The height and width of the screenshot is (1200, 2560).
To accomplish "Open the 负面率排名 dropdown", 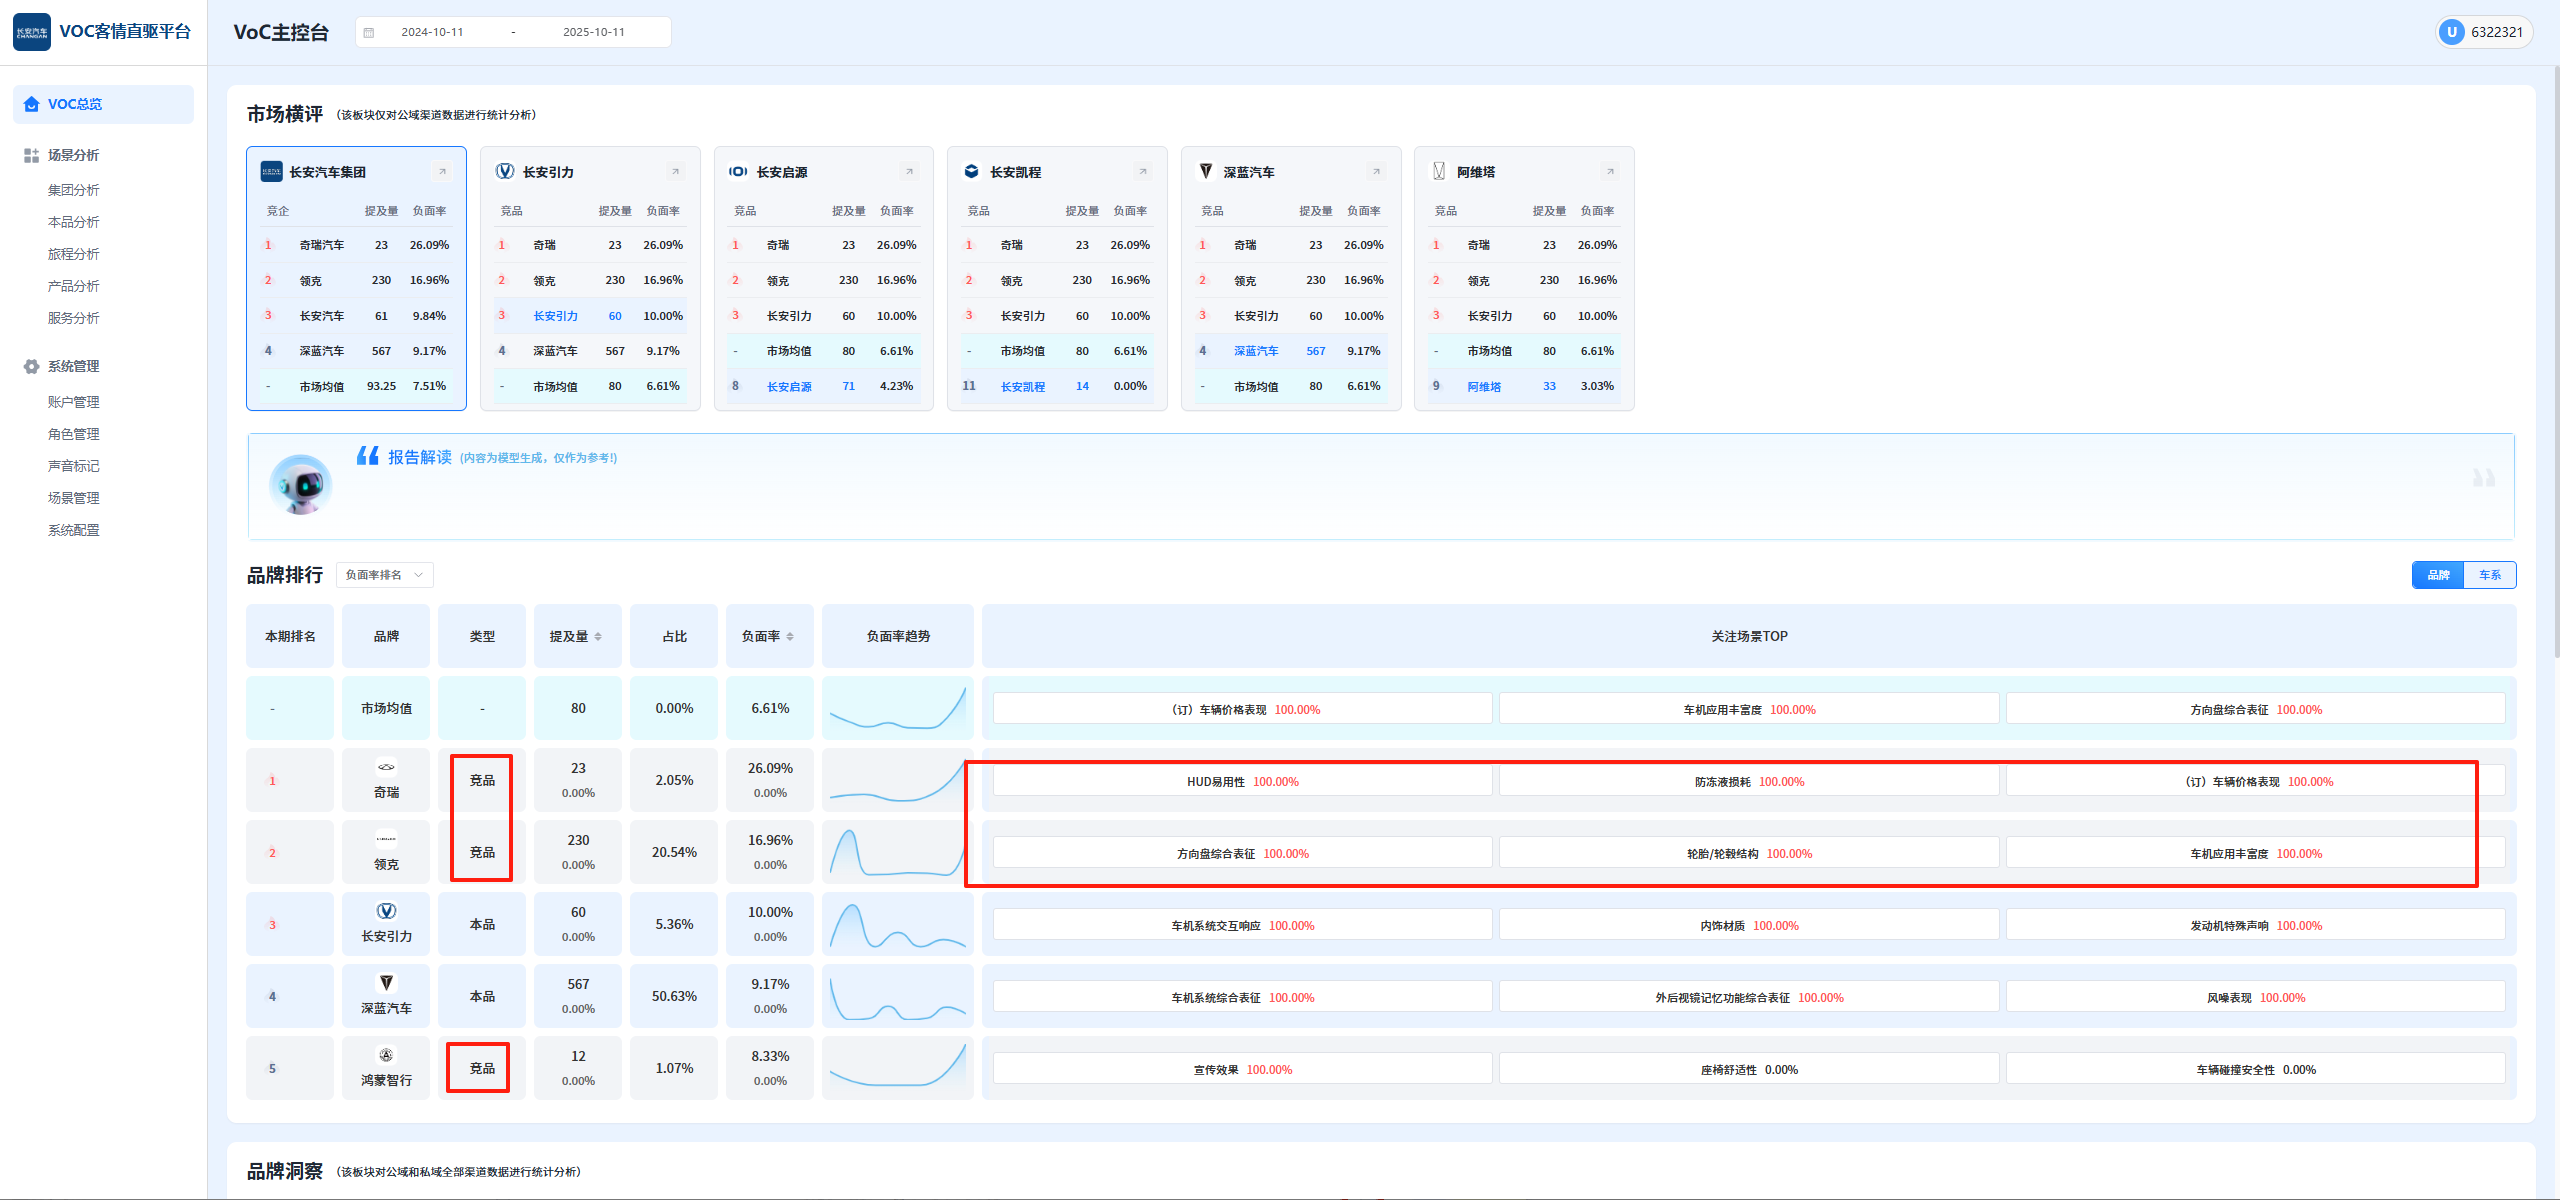I will (384, 575).
